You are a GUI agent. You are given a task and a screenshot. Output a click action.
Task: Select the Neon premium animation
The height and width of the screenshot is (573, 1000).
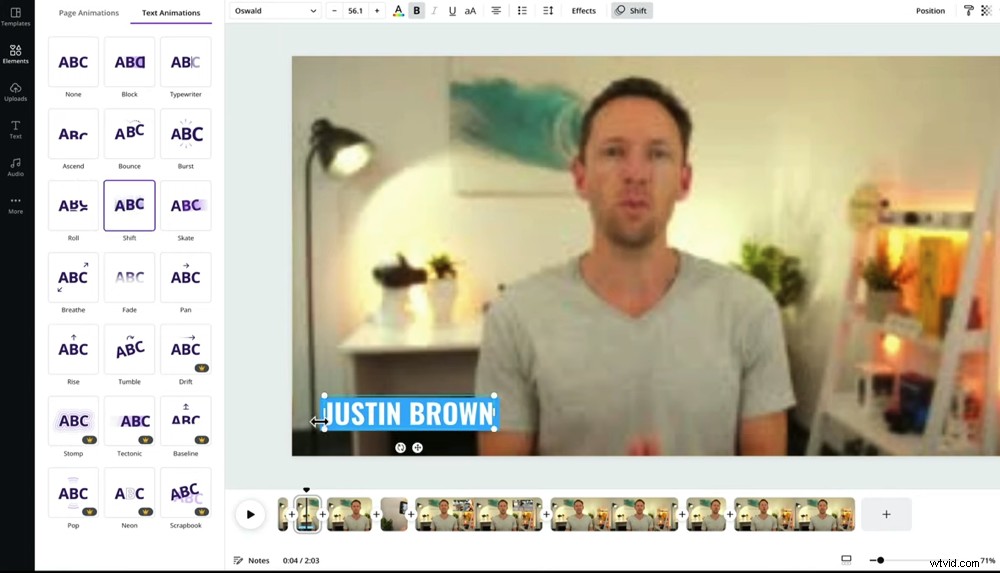point(129,493)
